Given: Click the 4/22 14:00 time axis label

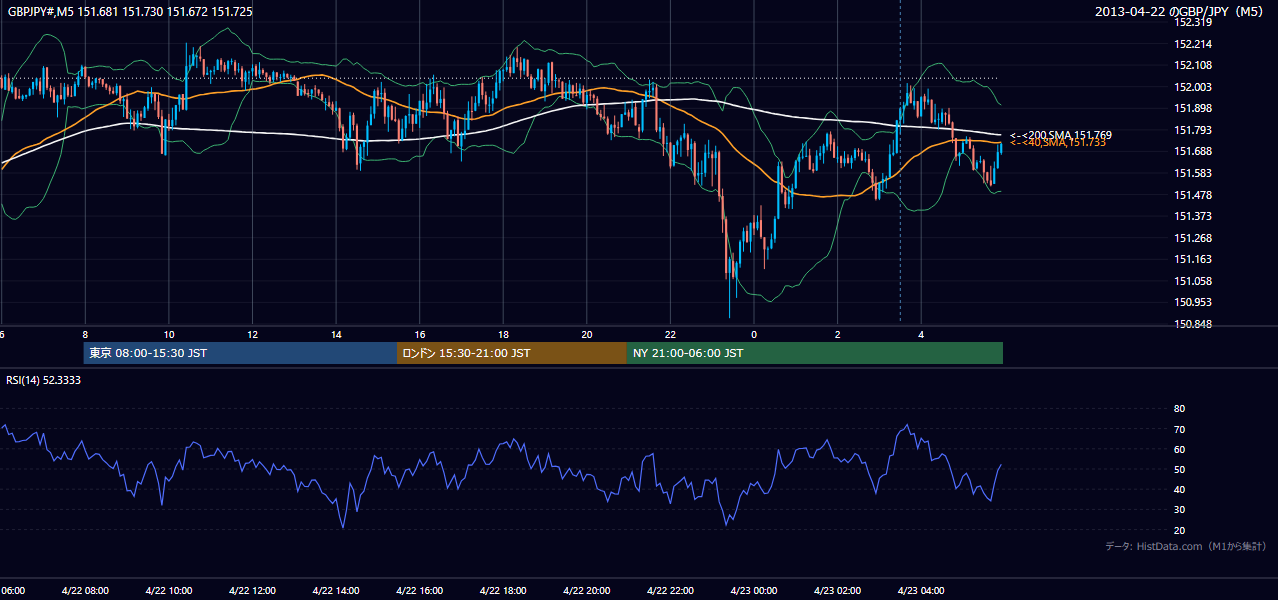Looking at the screenshot, I should [336, 591].
